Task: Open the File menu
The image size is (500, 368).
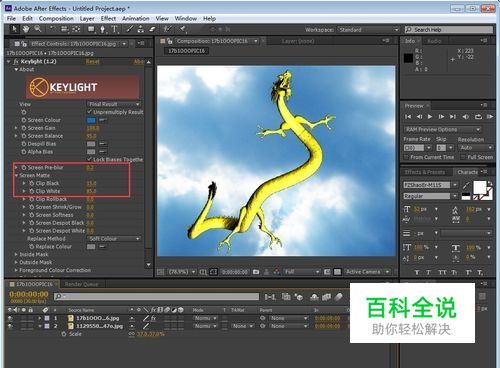Action: click(11, 19)
